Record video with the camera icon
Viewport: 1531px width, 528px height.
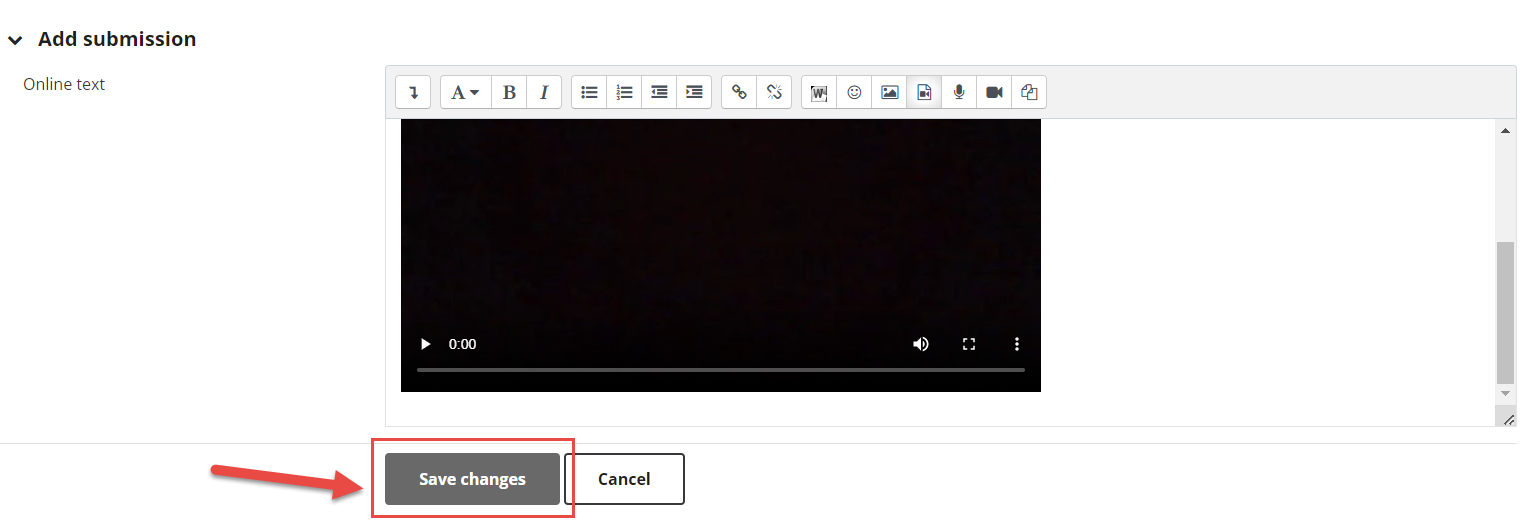(x=994, y=92)
